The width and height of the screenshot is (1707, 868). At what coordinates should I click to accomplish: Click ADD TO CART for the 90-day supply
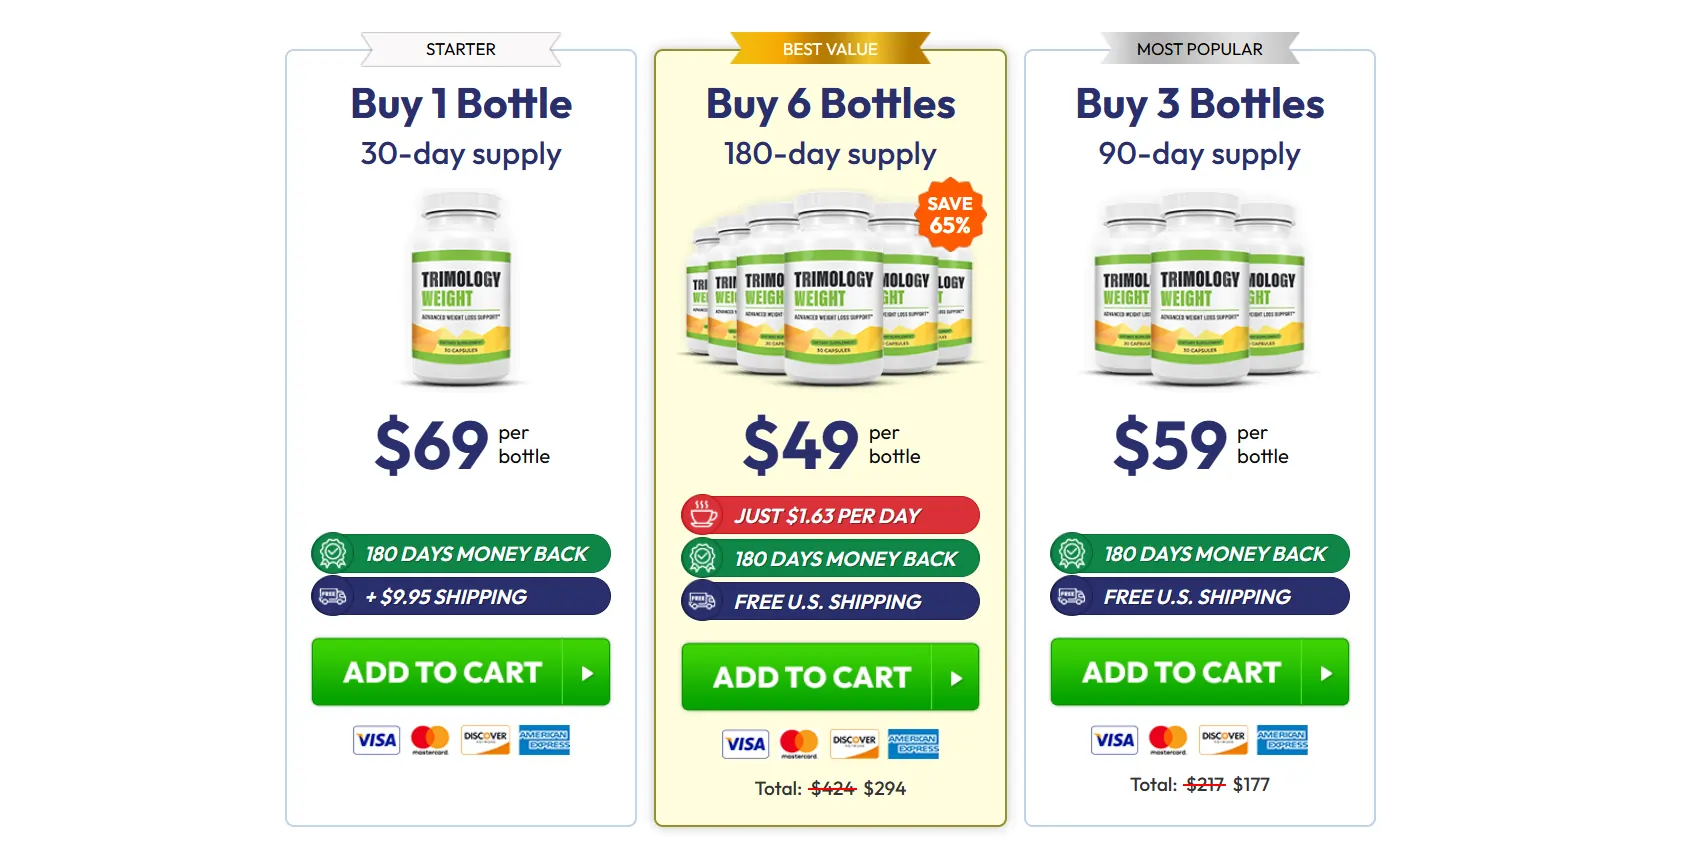point(1180,672)
